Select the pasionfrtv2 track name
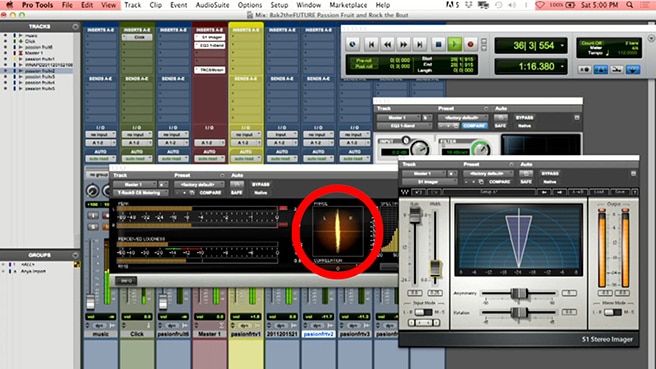Image resolution: width=656 pixels, height=369 pixels. click(x=318, y=334)
